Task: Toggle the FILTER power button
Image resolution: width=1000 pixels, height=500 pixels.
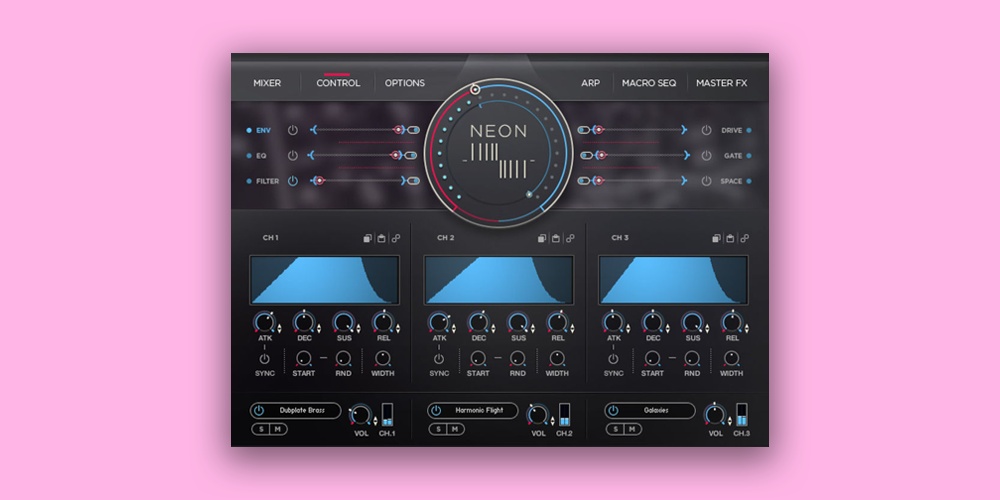Action: pos(293,181)
